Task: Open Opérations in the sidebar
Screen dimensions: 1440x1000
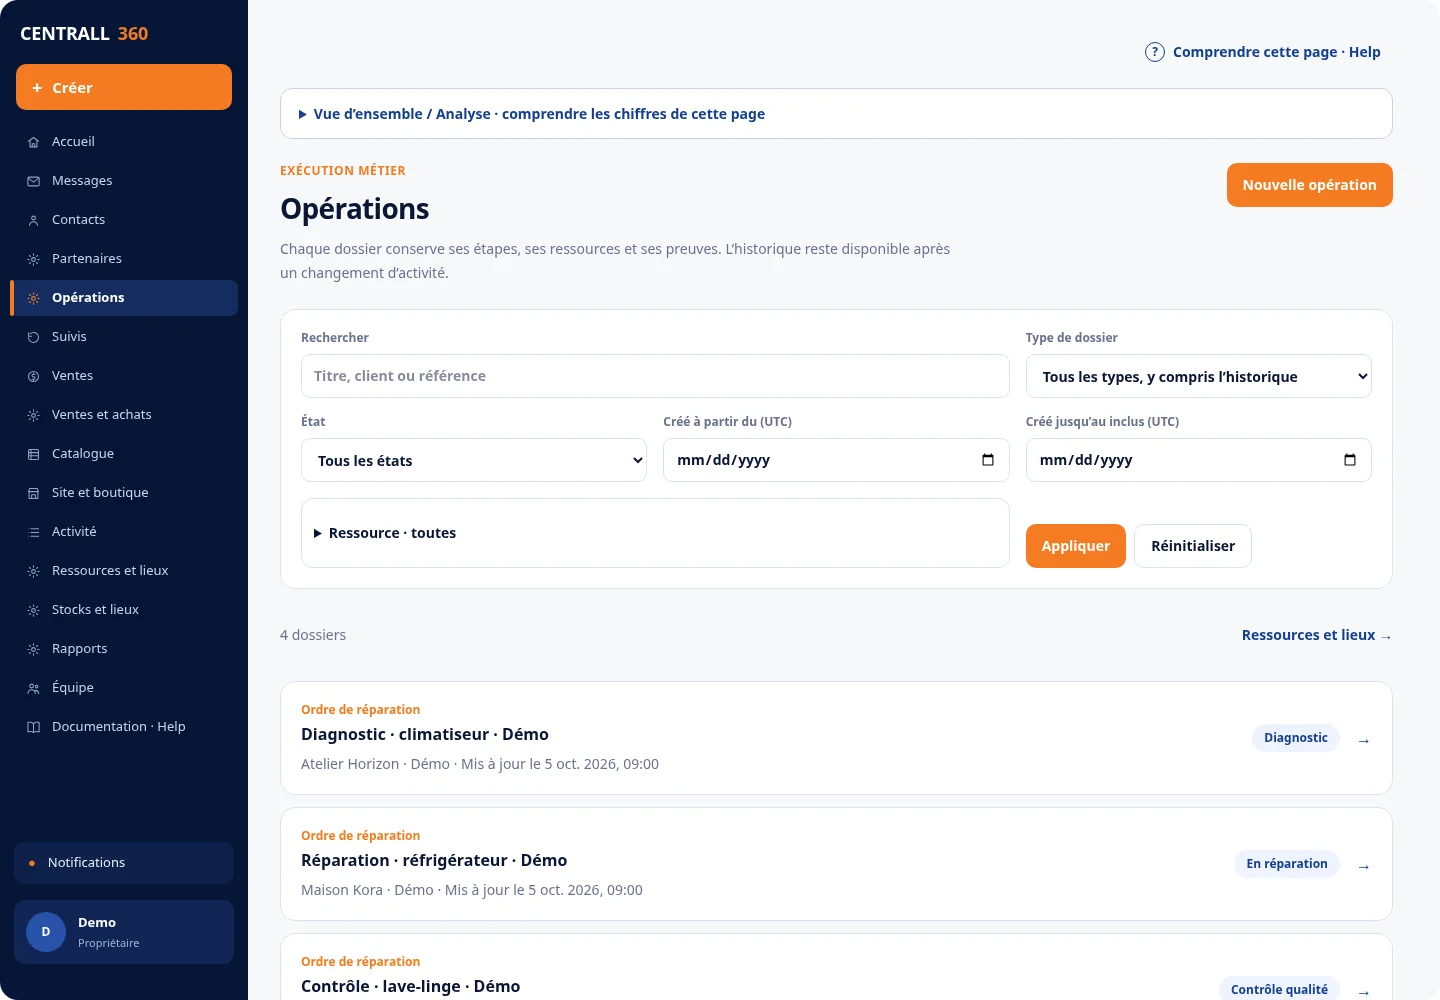Action: 124,298
